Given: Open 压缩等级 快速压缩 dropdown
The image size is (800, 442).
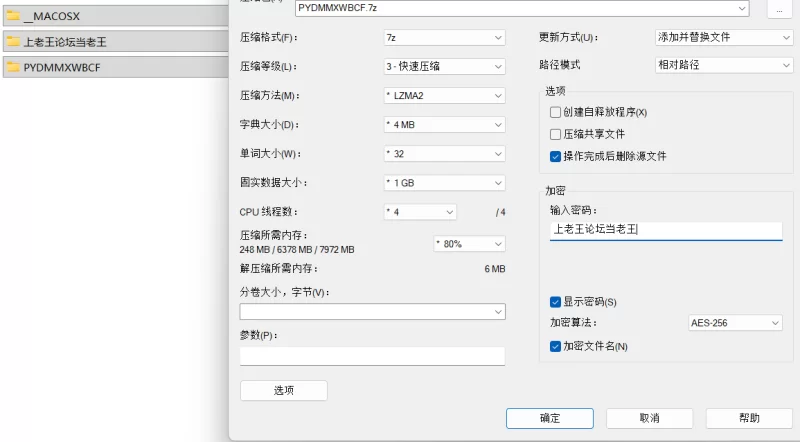Looking at the screenshot, I should pyautogui.click(x=444, y=66).
